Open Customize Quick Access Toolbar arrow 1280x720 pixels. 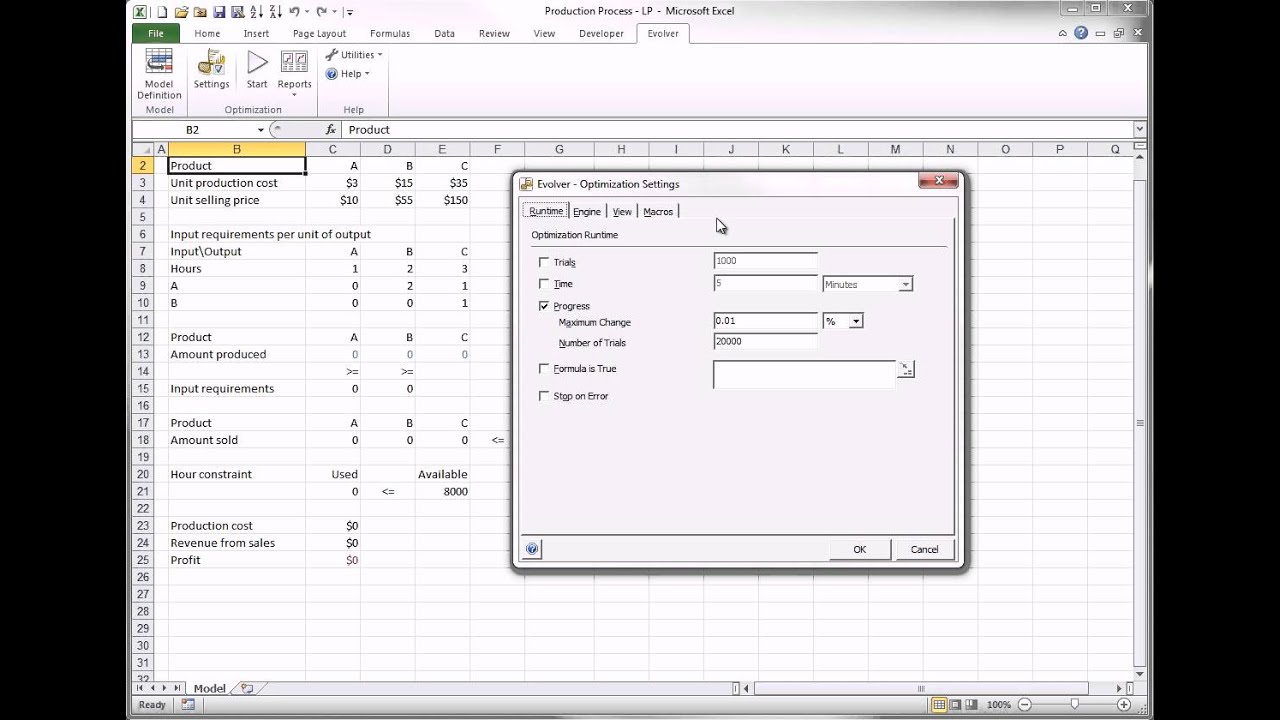pyautogui.click(x=349, y=12)
